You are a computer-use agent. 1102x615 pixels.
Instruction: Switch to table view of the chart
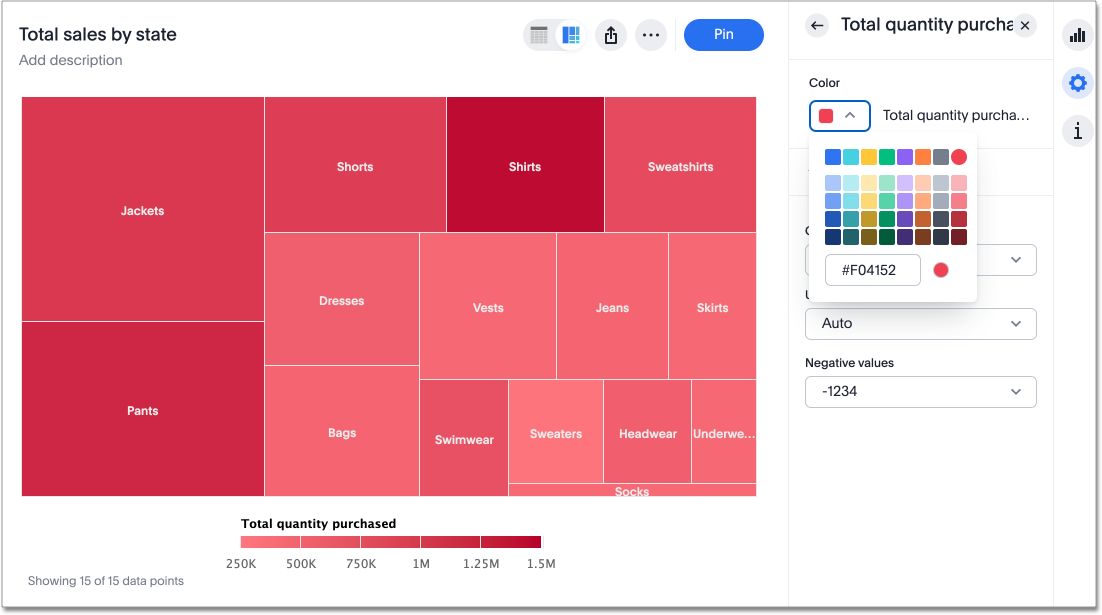(x=539, y=35)
